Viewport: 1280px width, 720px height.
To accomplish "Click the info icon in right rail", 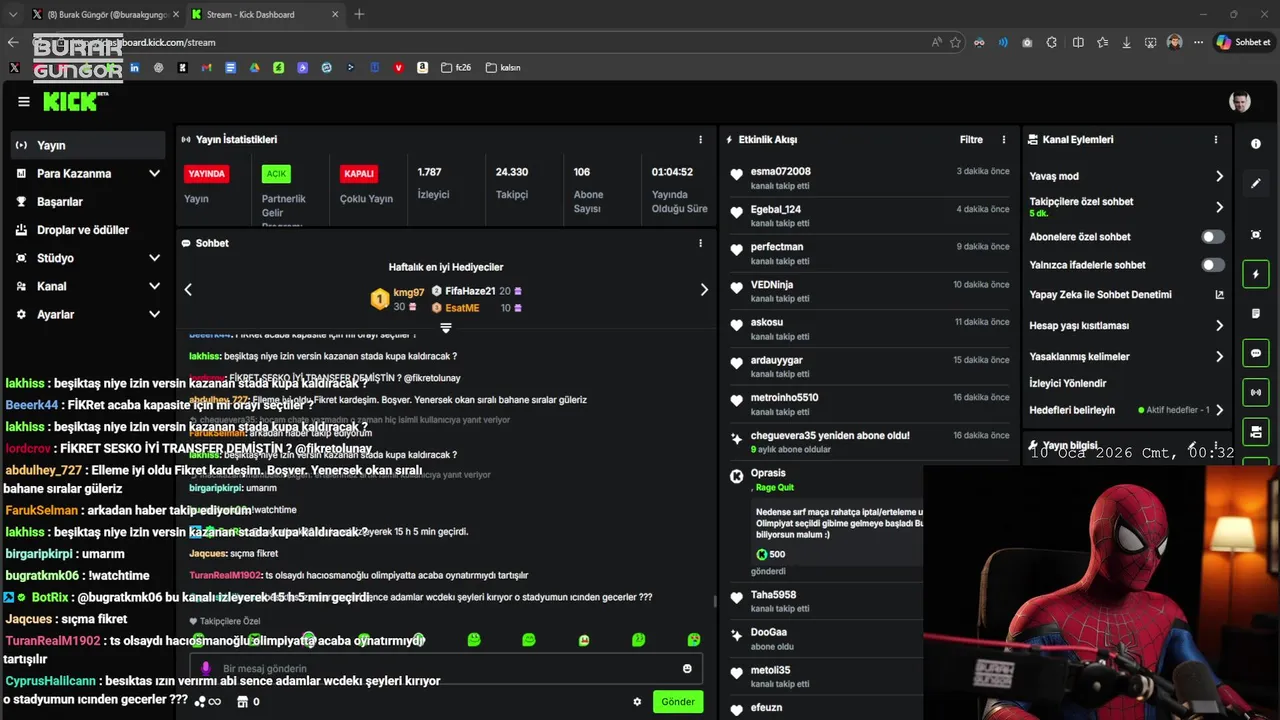I will (1256, 144).
